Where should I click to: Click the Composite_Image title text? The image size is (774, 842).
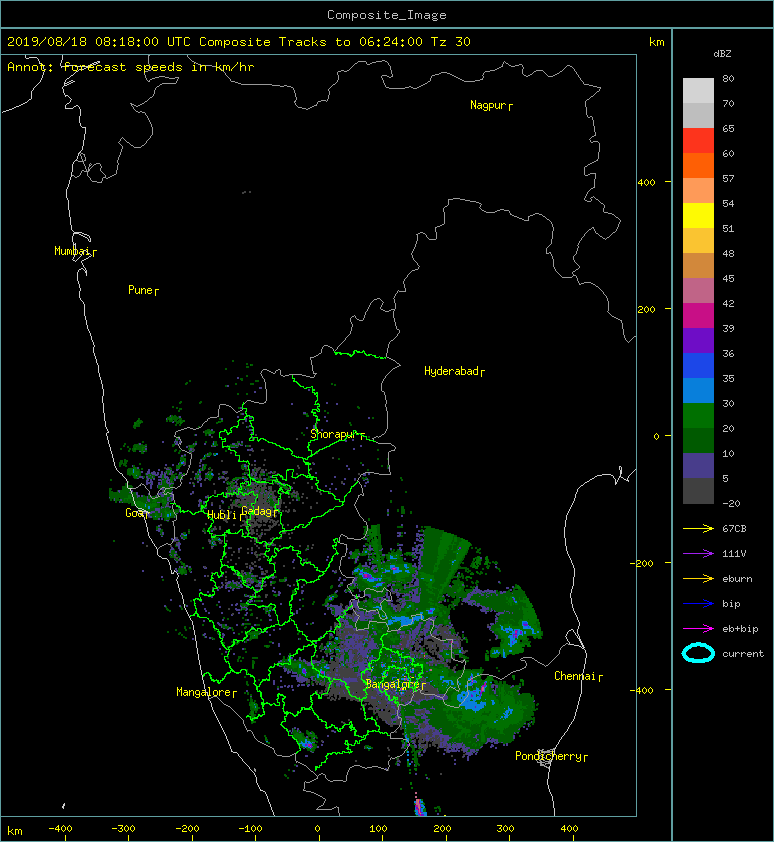click(387, 15)
